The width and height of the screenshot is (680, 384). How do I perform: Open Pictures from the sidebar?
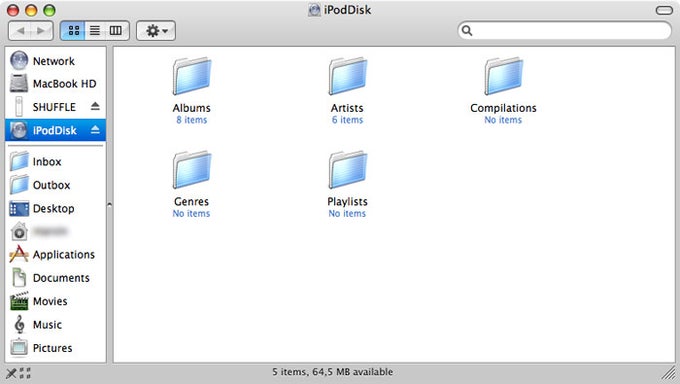(x=56, y=348)
